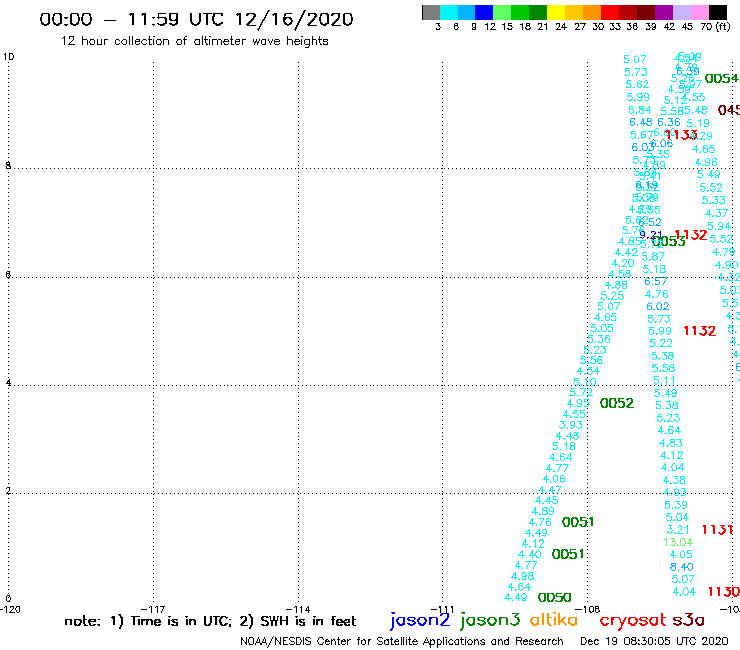Click the 5.11 wave height value
Viewport: 740px width, 650px height.
[664, 380]
